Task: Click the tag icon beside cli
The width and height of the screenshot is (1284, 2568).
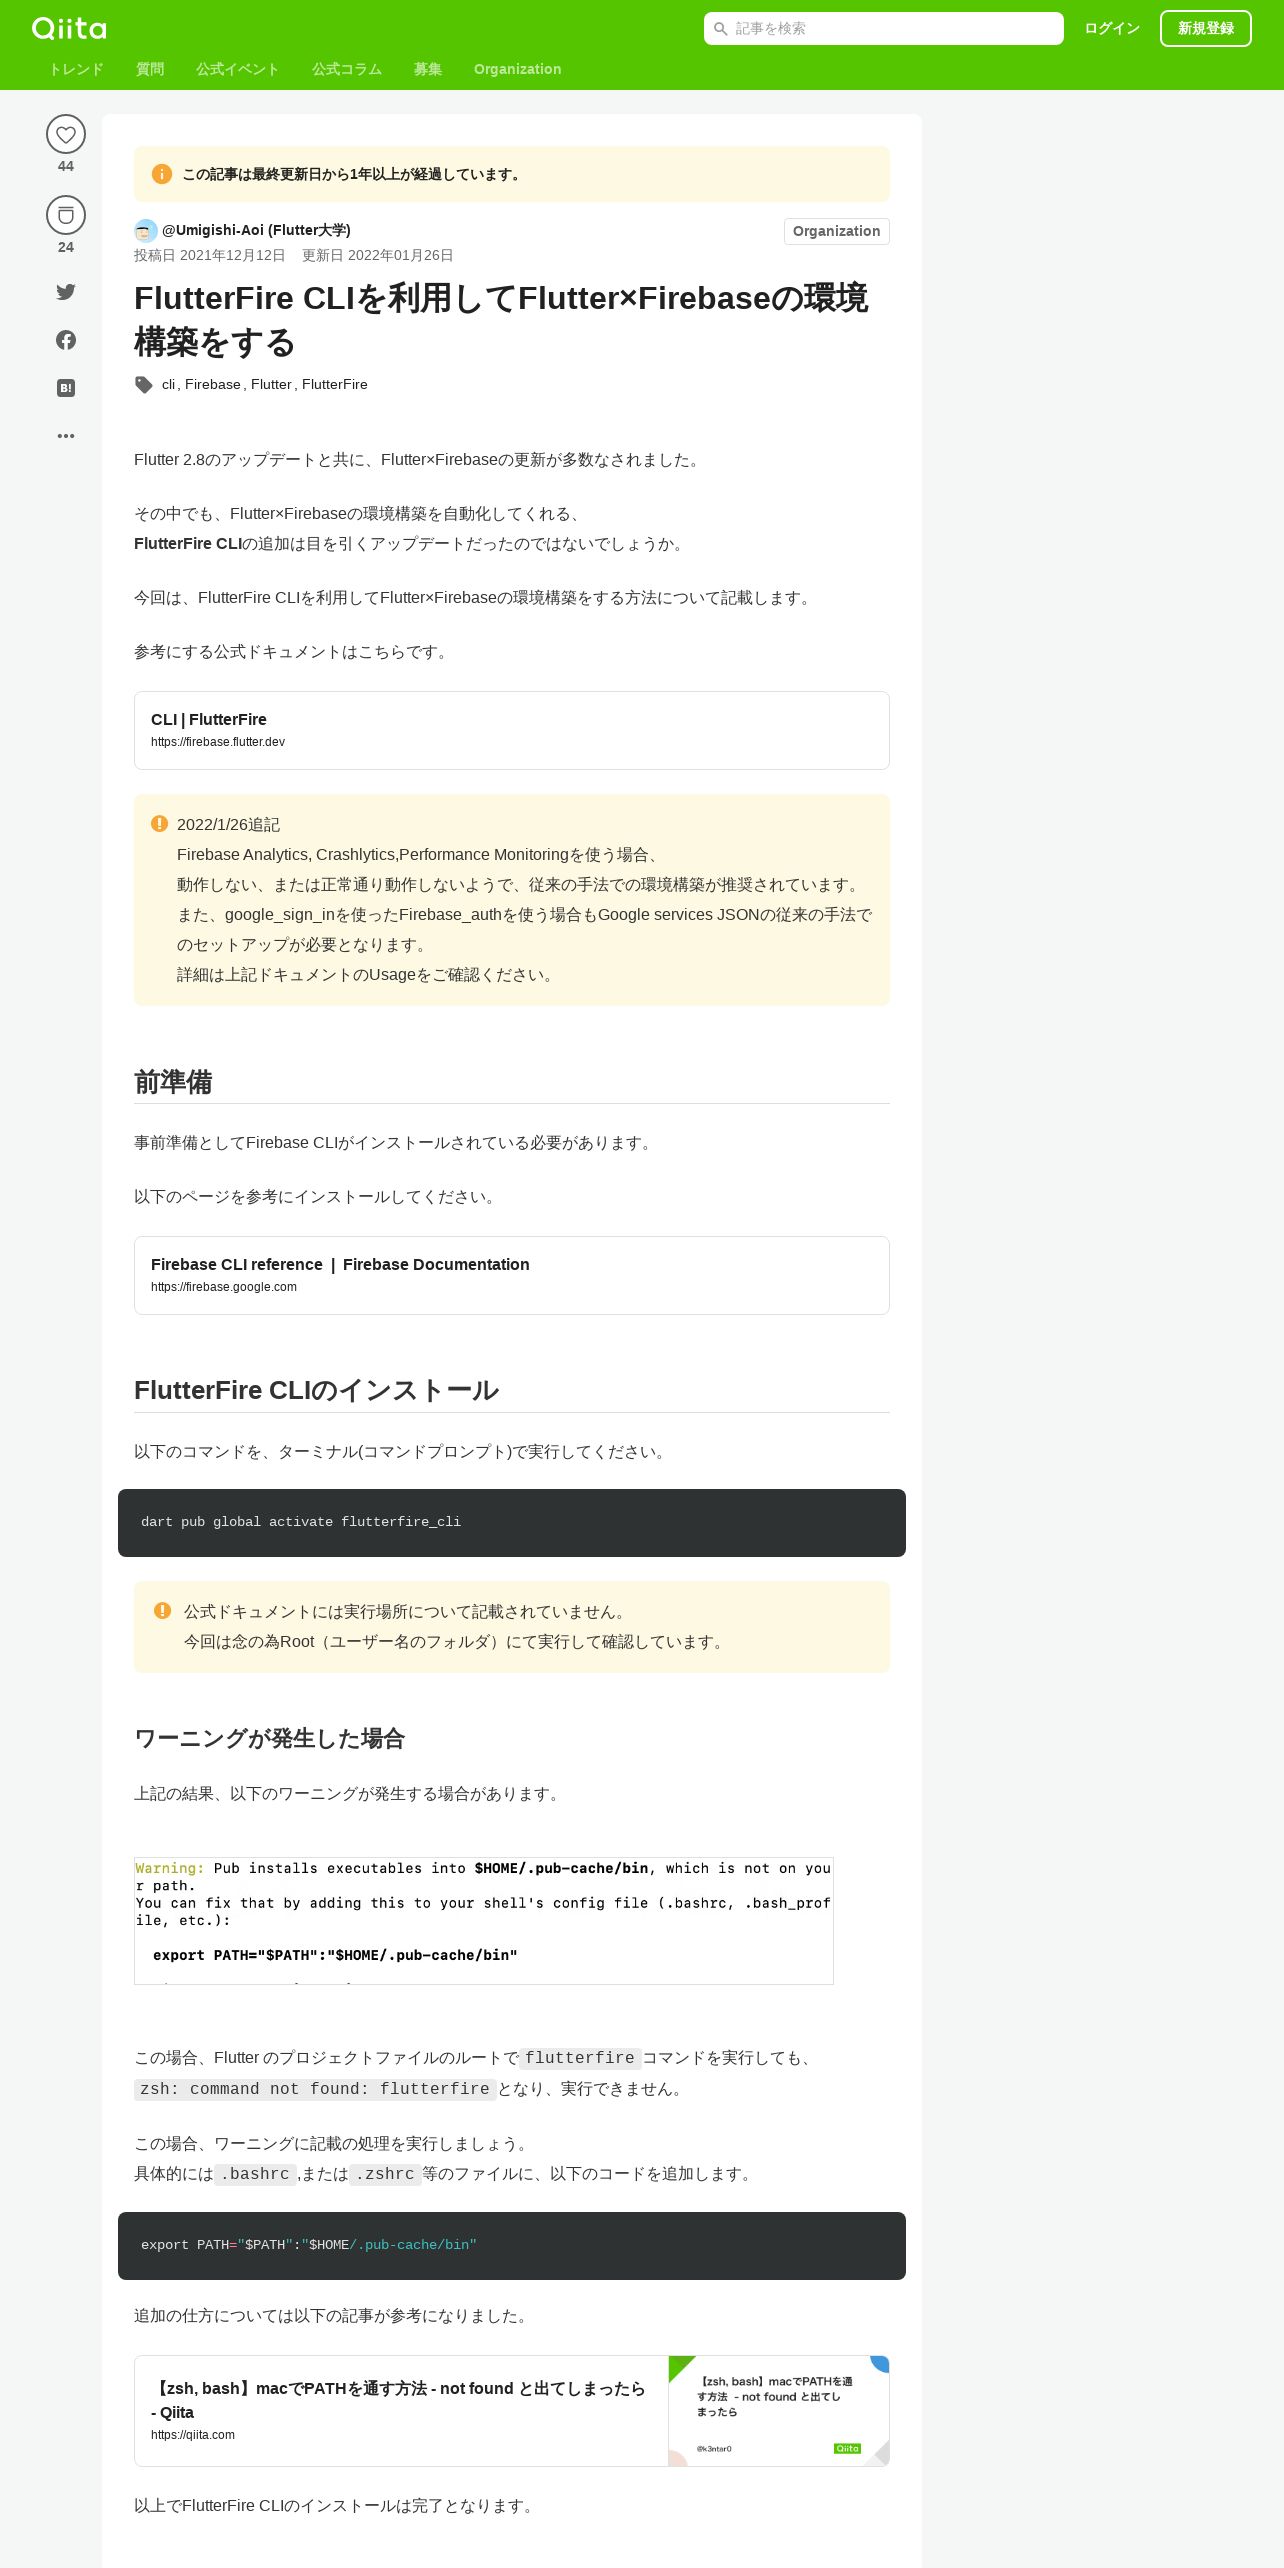Action: 144,385
